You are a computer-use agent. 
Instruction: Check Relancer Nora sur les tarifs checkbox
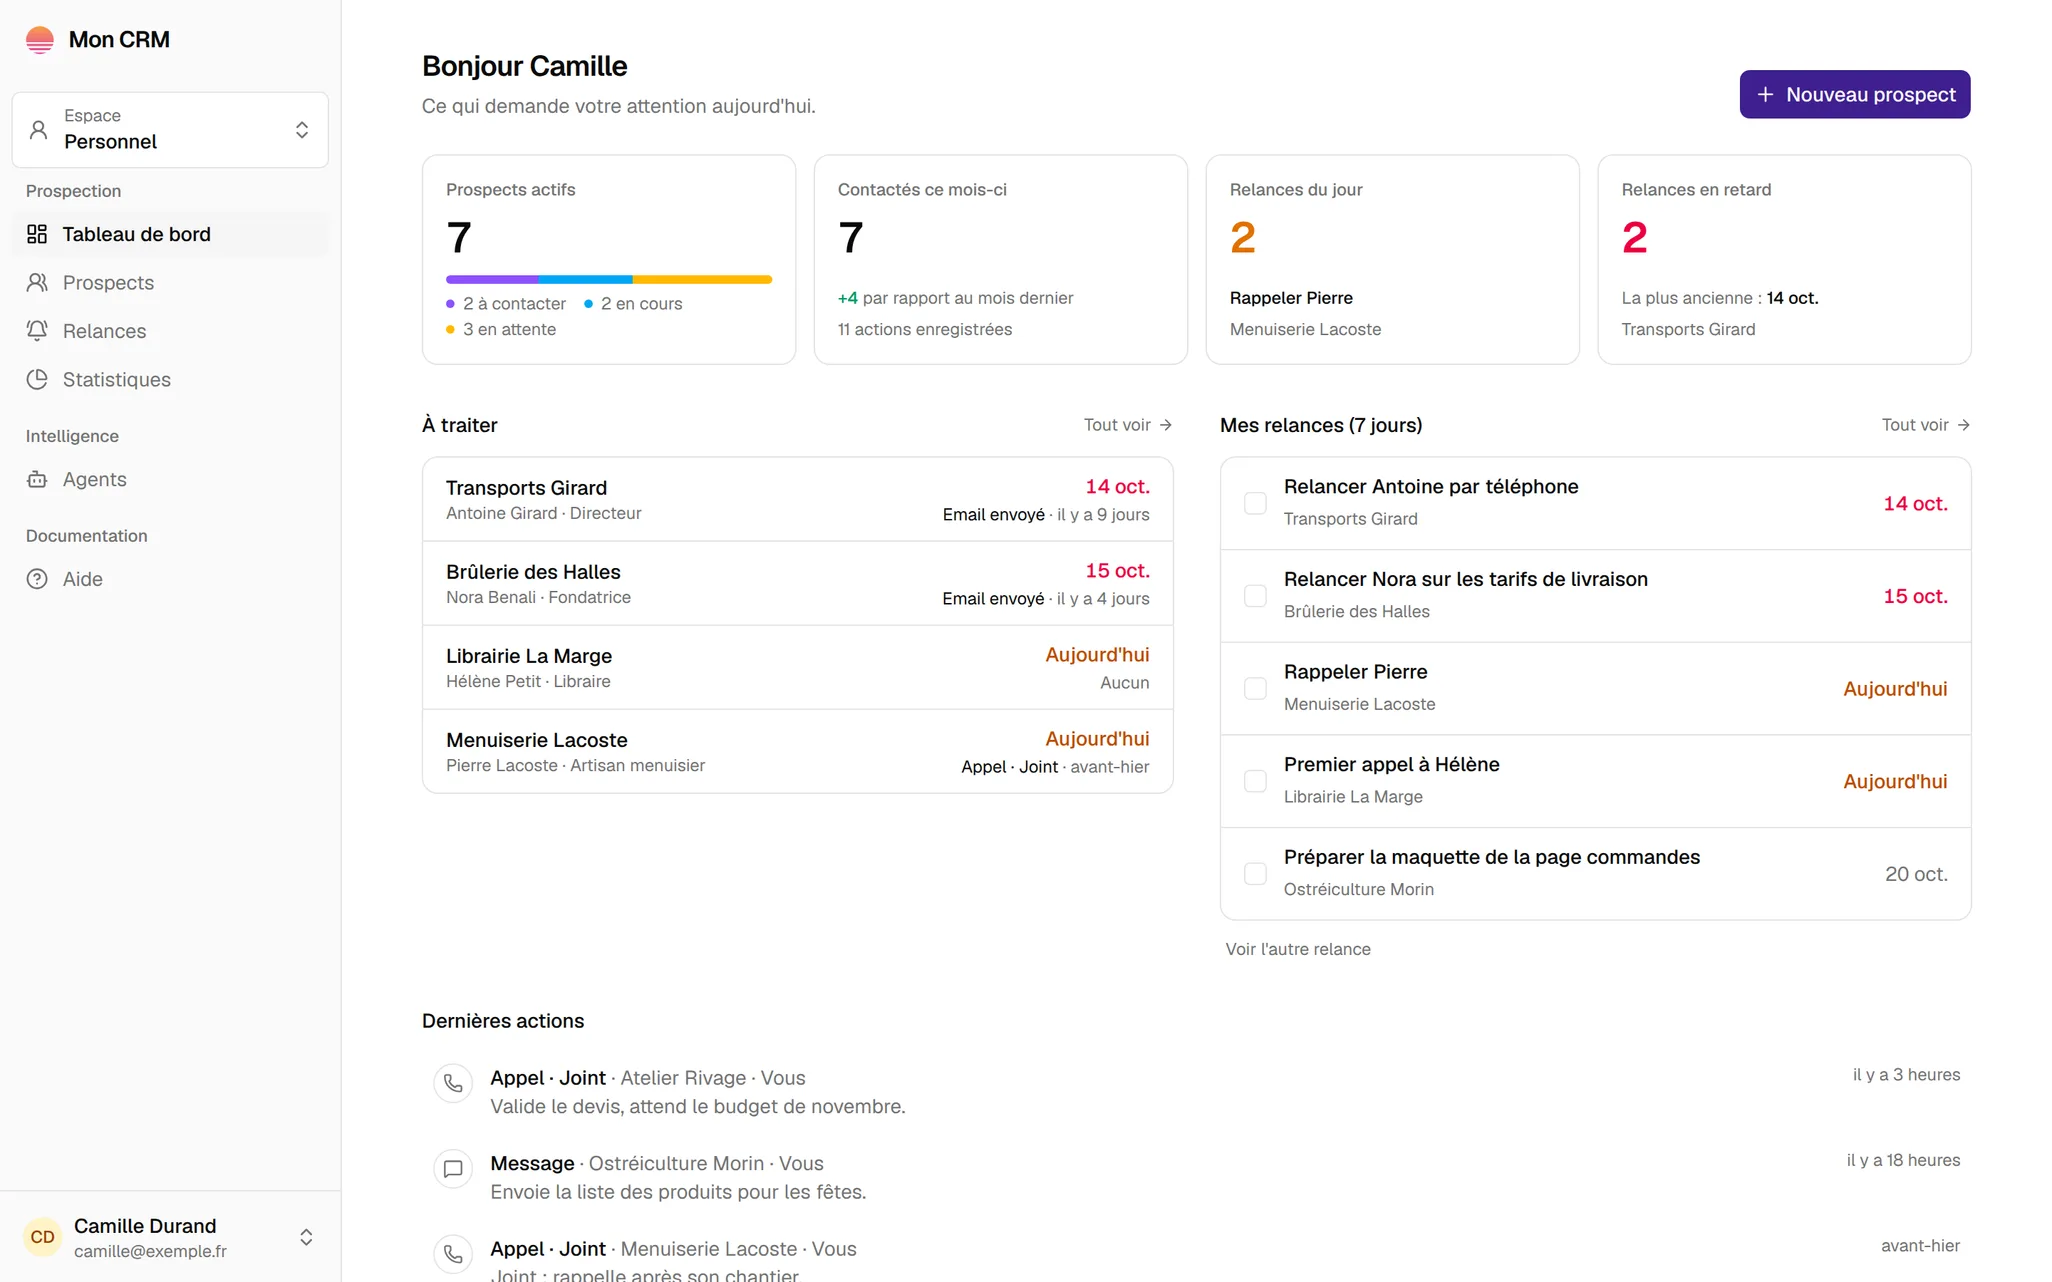(1255, 596)
